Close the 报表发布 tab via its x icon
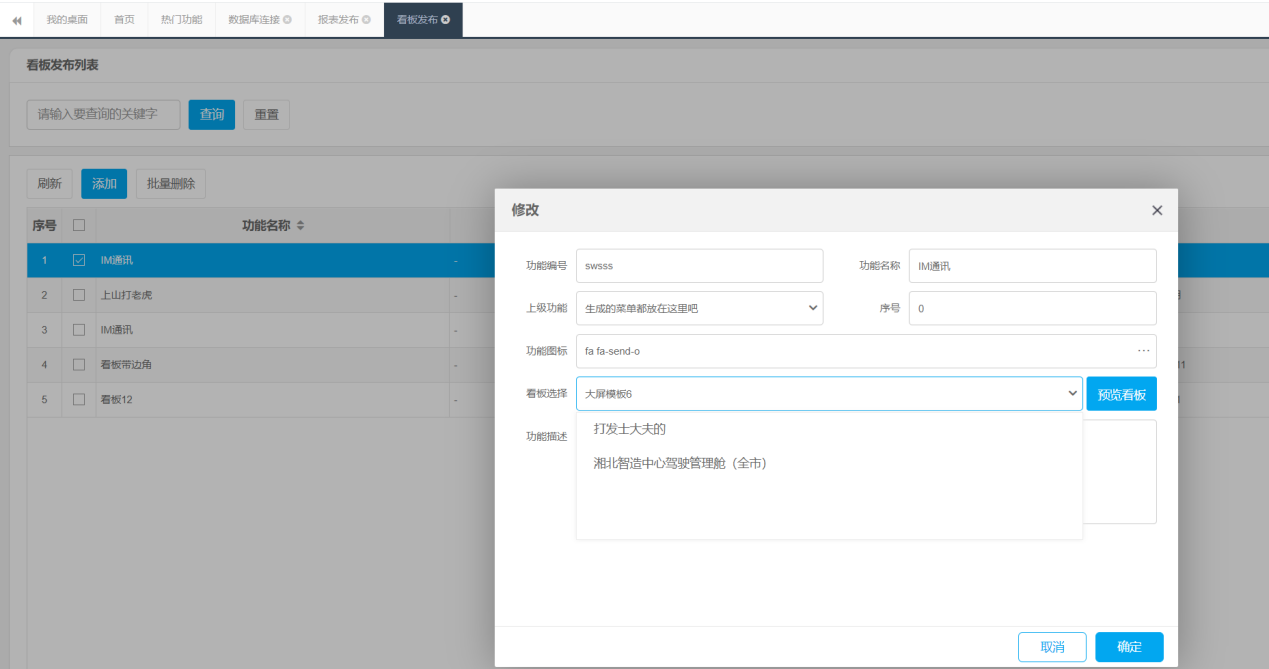 coord(366,20)
